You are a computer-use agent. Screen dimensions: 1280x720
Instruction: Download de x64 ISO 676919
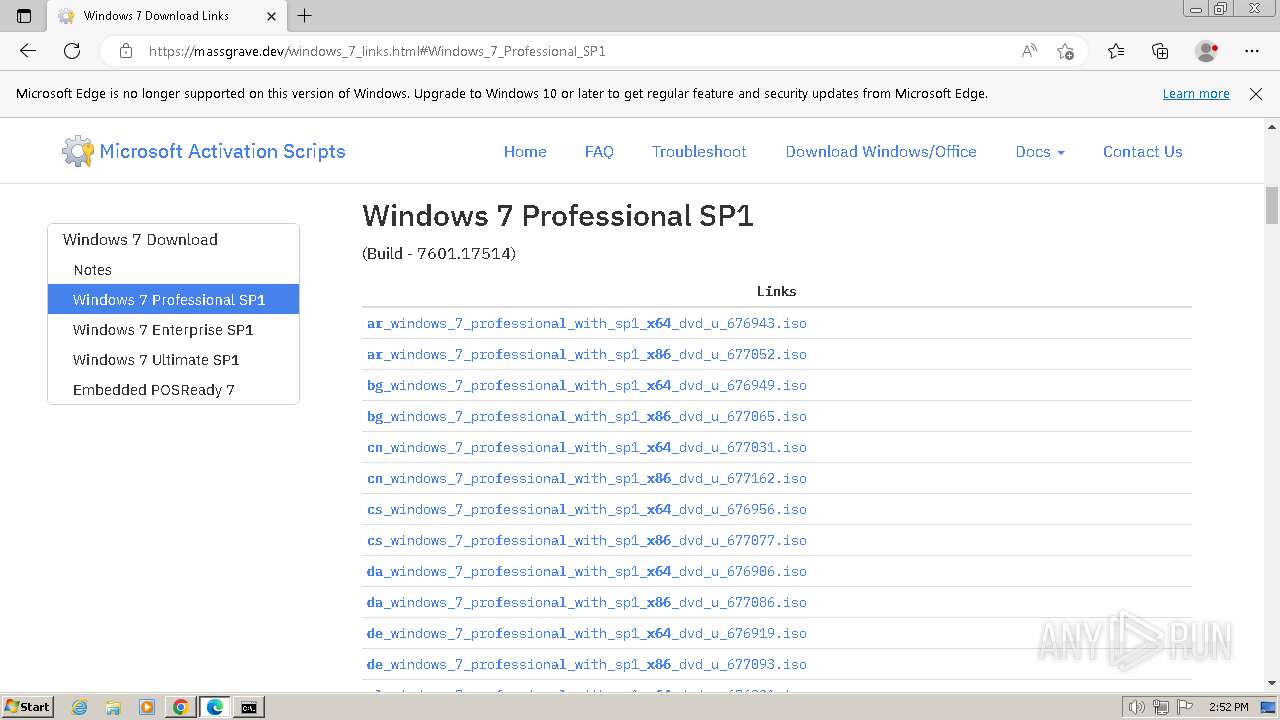(587, 634)
